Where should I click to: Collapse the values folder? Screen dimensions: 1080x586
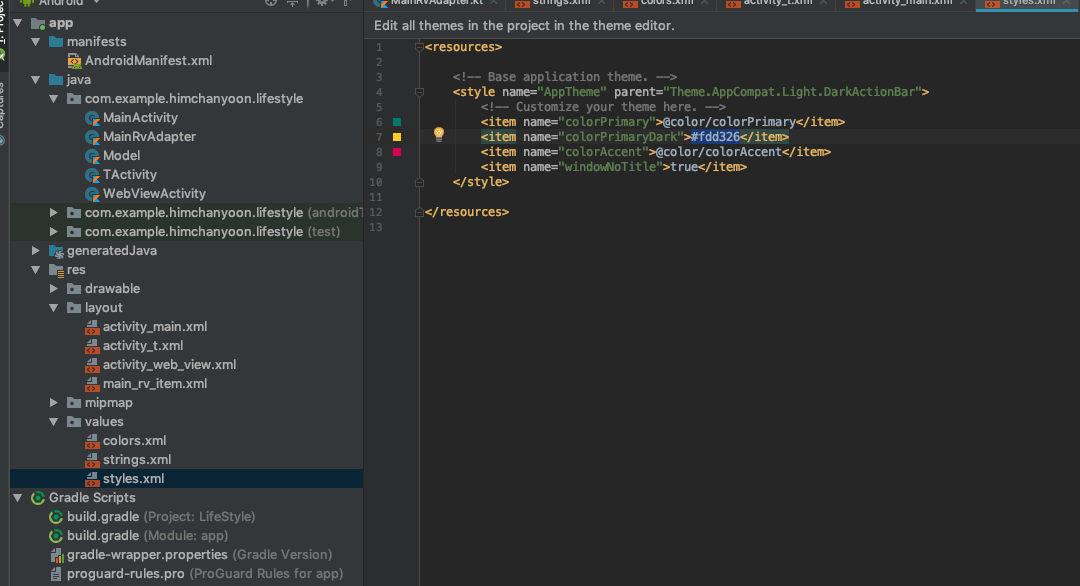coord(54,421)
